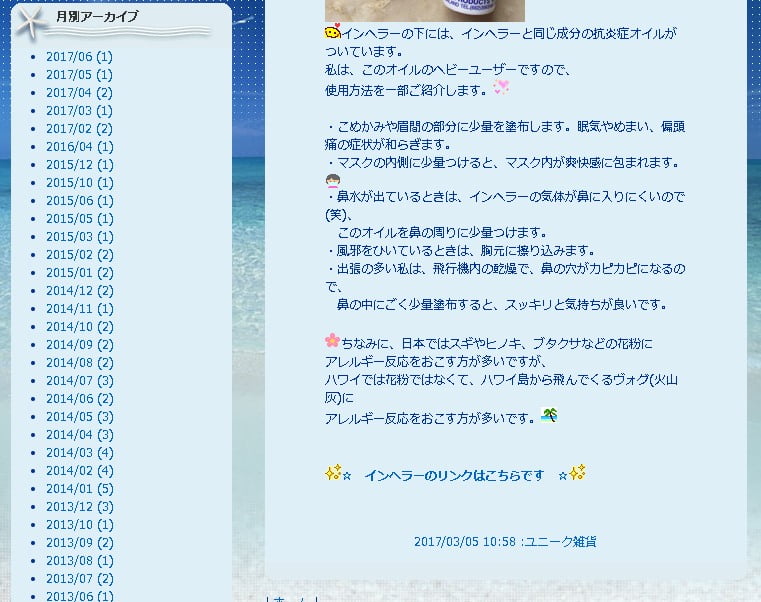
Task: Open the 2015/06 archive link
Action: (80, 201)
